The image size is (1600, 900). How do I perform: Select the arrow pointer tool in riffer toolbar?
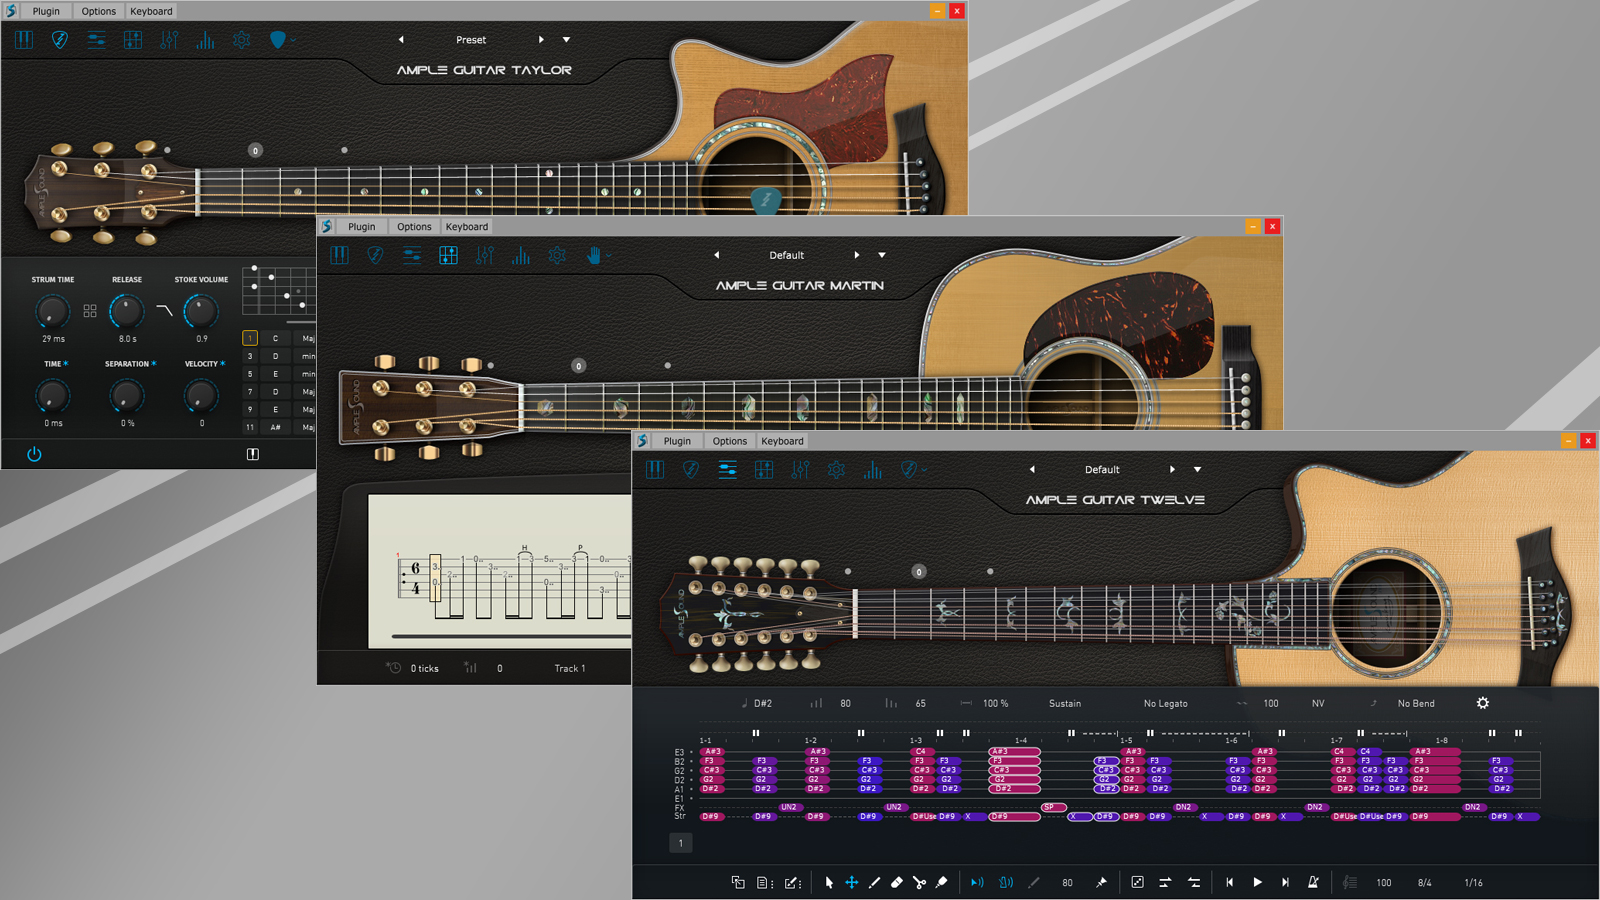coord(829,883)
